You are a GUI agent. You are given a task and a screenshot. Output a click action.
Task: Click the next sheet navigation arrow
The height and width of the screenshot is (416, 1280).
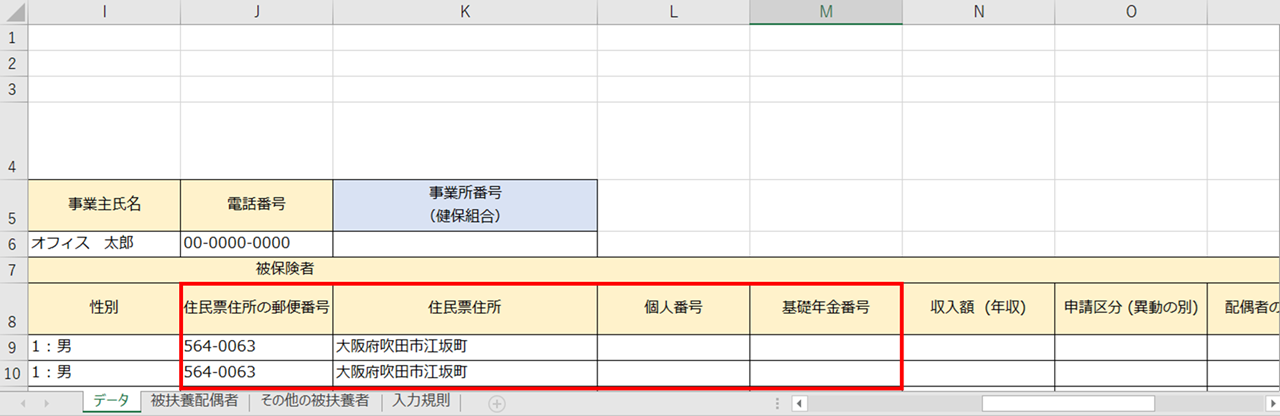click(x=48, y=403)
